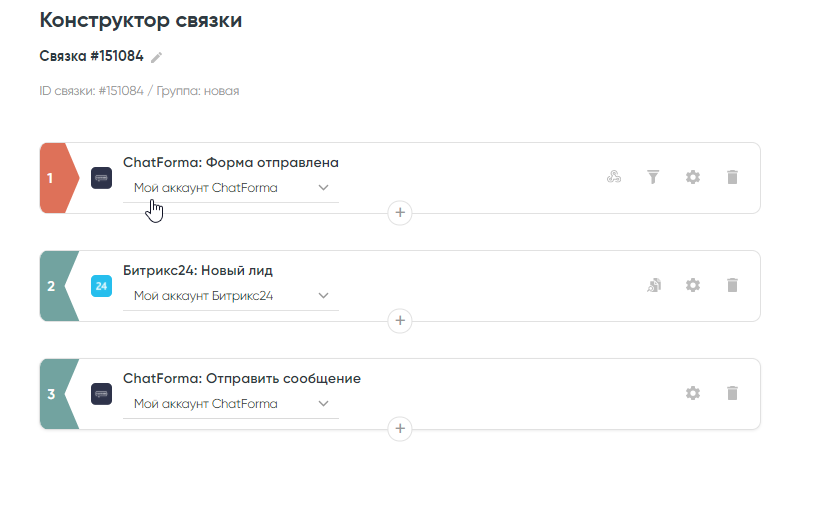Add a step after step 1
The width and height of the screenshot is (813, 525).
point(400,212)
